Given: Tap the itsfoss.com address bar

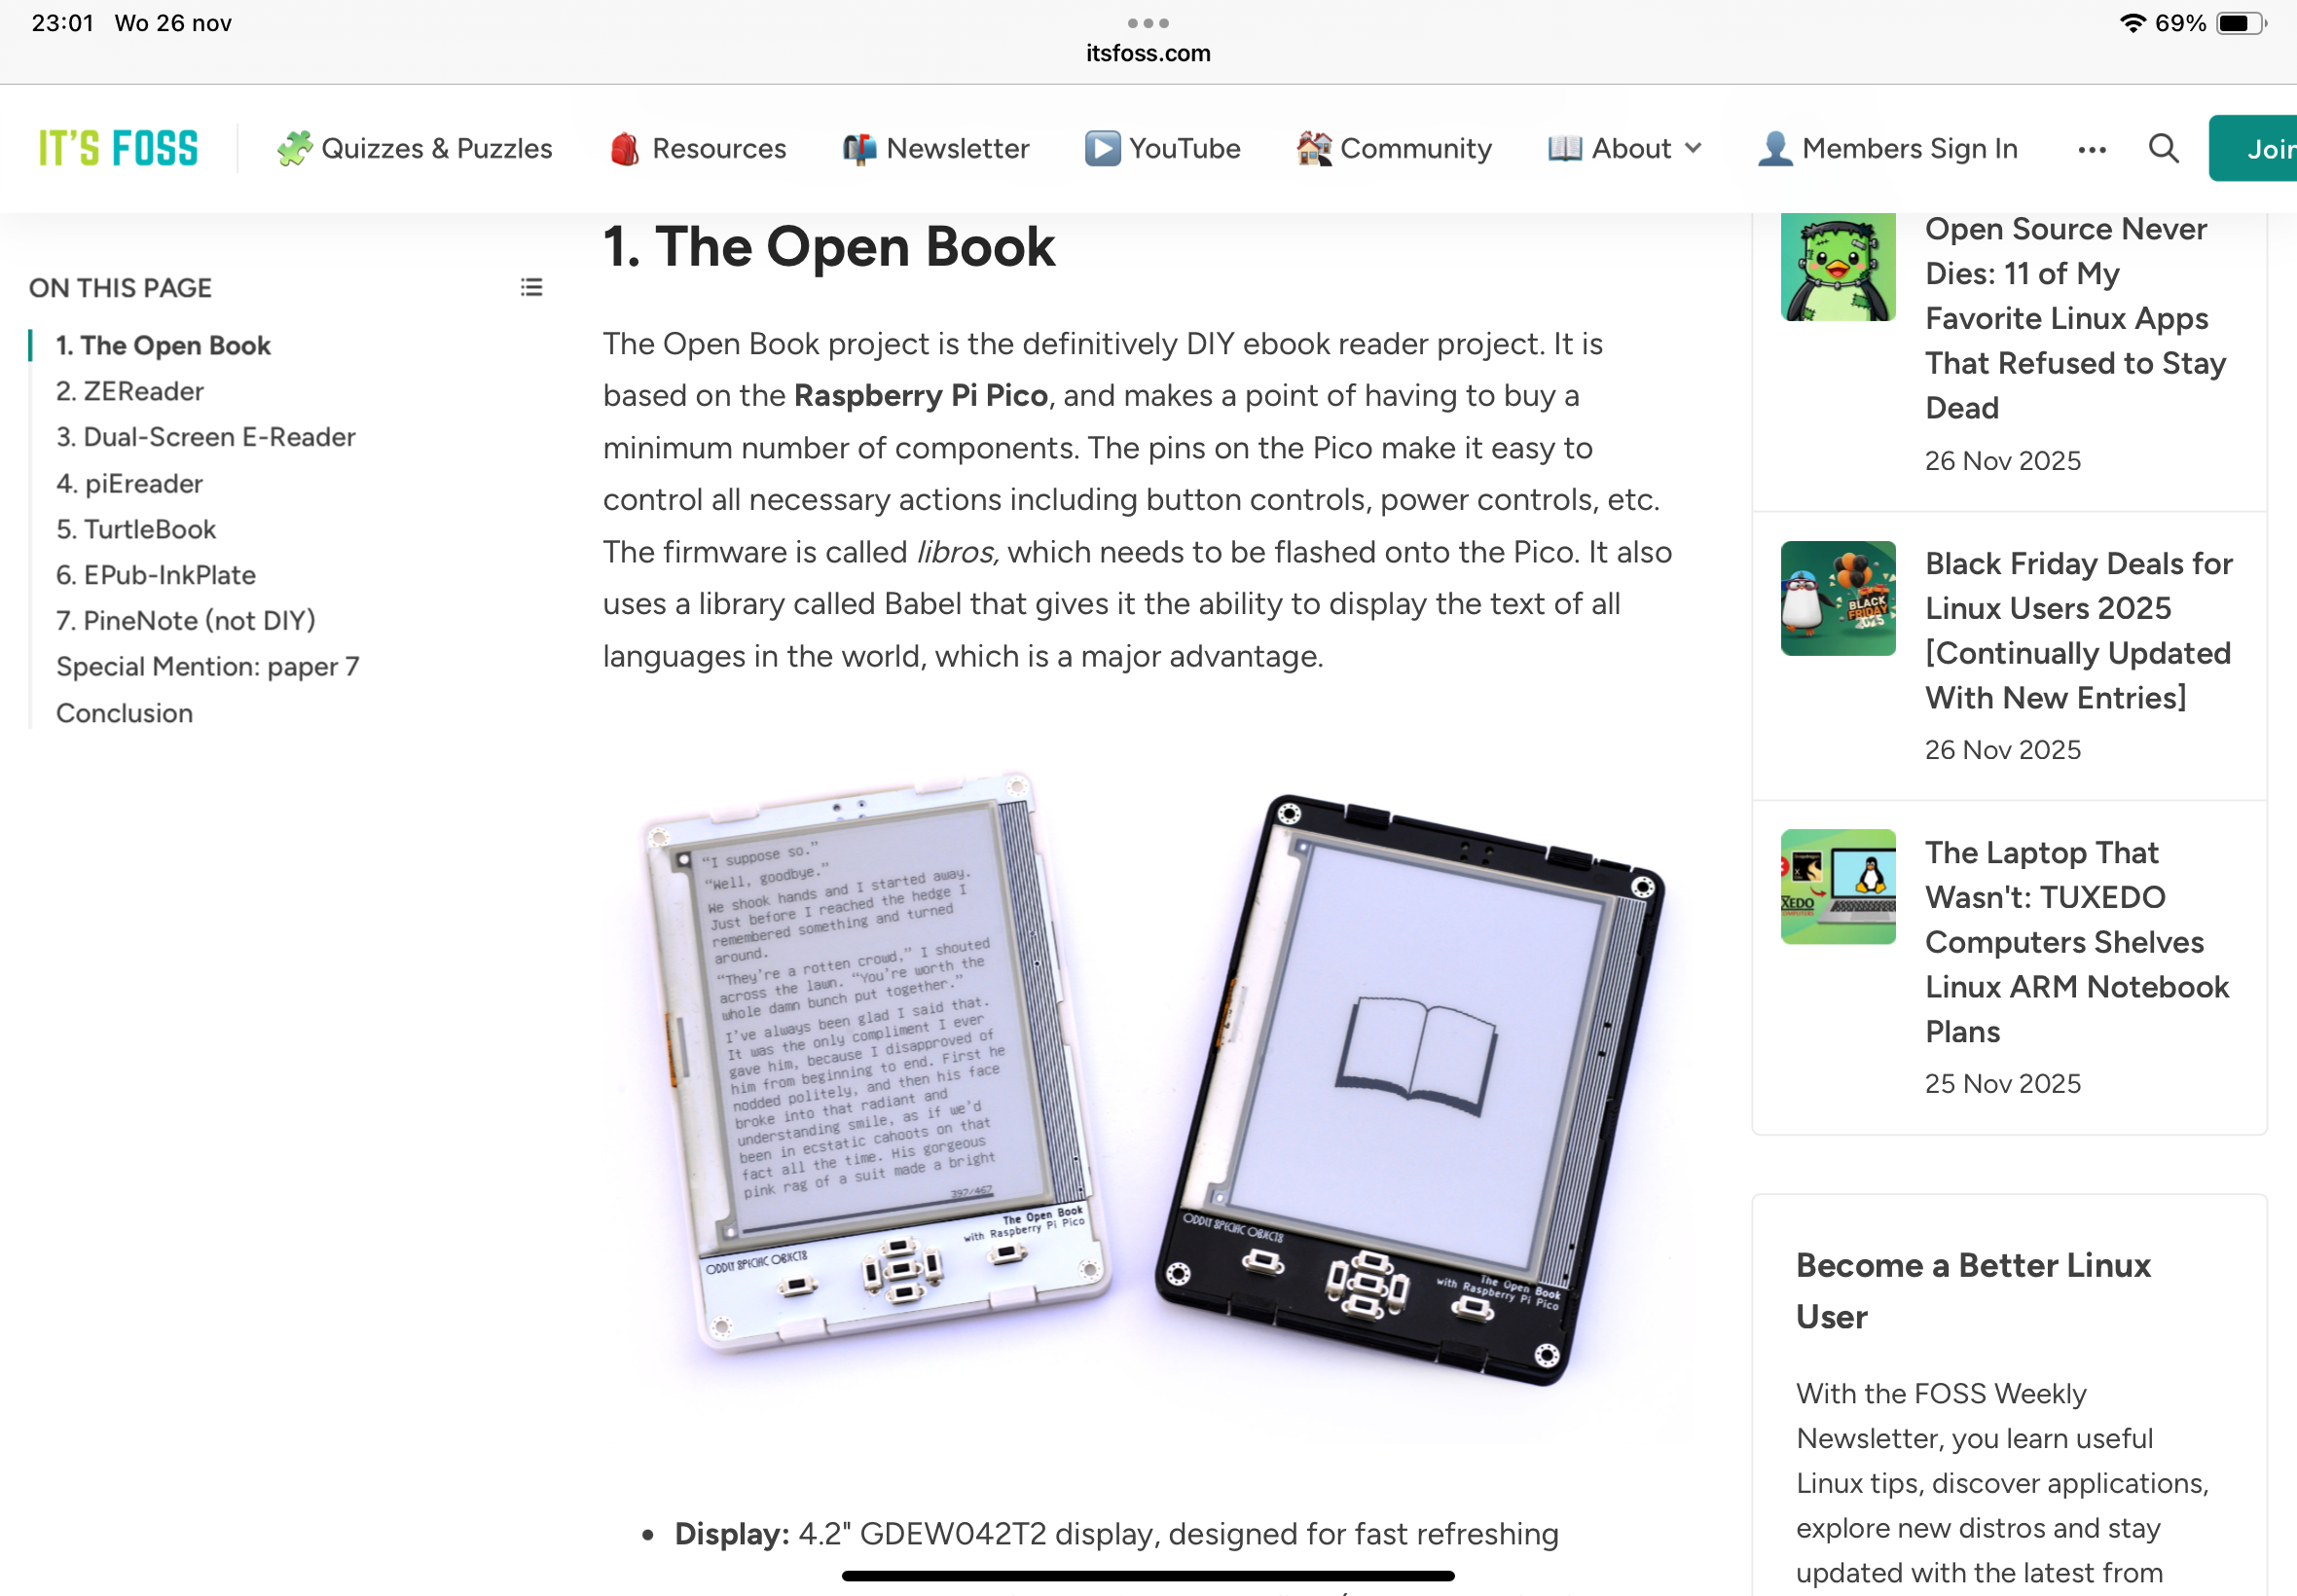Looking at the screenshot, I should point(1147,53).
